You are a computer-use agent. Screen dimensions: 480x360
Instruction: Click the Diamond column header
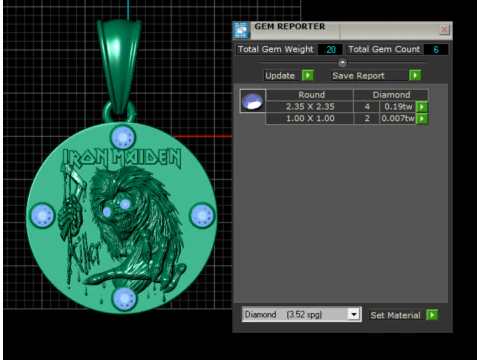(x=391, y=95)
